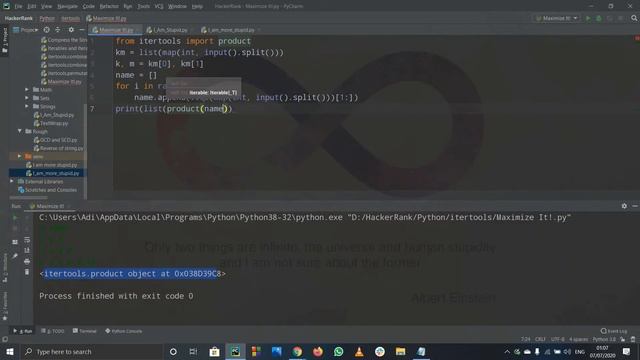The image size is (640, 360).
Task: Click Cortana circle icon
Action: coord(173,351)
